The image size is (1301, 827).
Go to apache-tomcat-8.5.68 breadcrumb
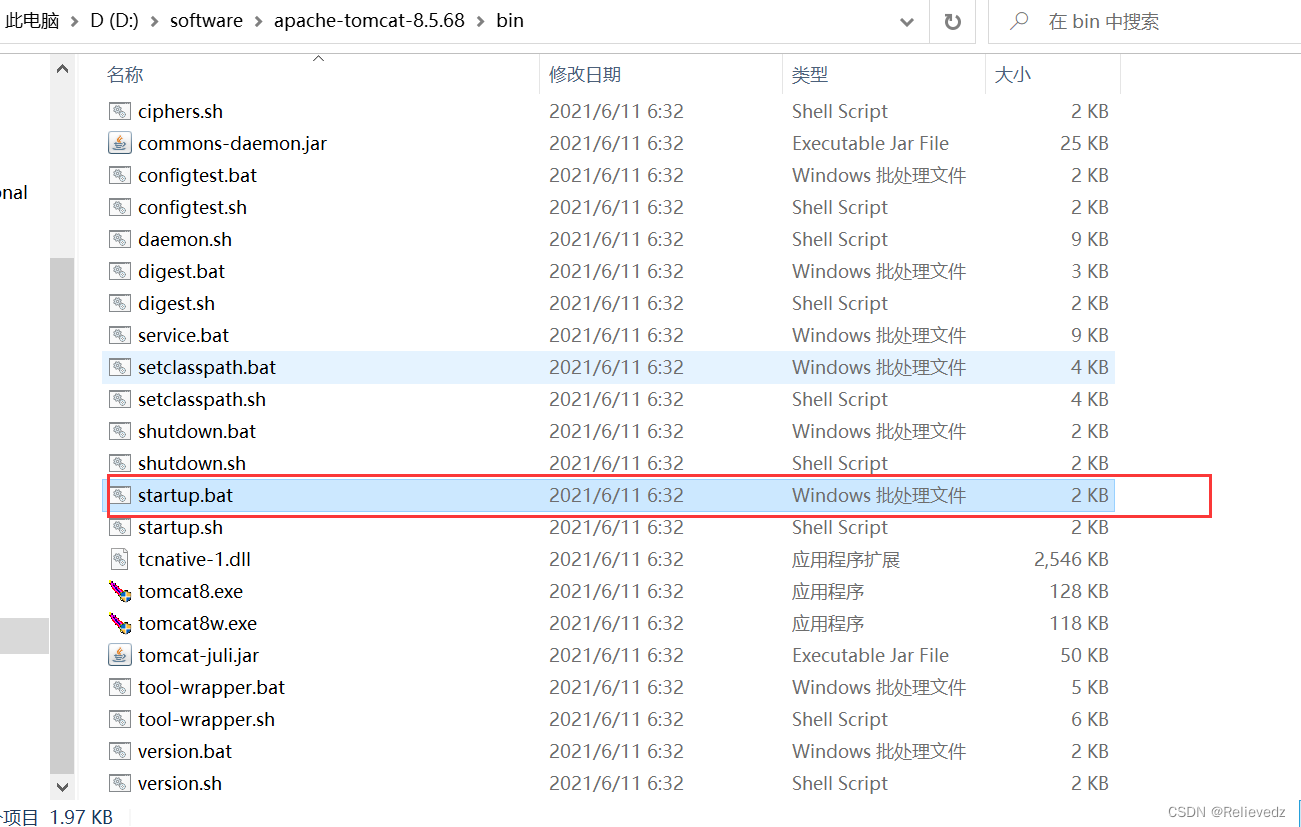369,21
